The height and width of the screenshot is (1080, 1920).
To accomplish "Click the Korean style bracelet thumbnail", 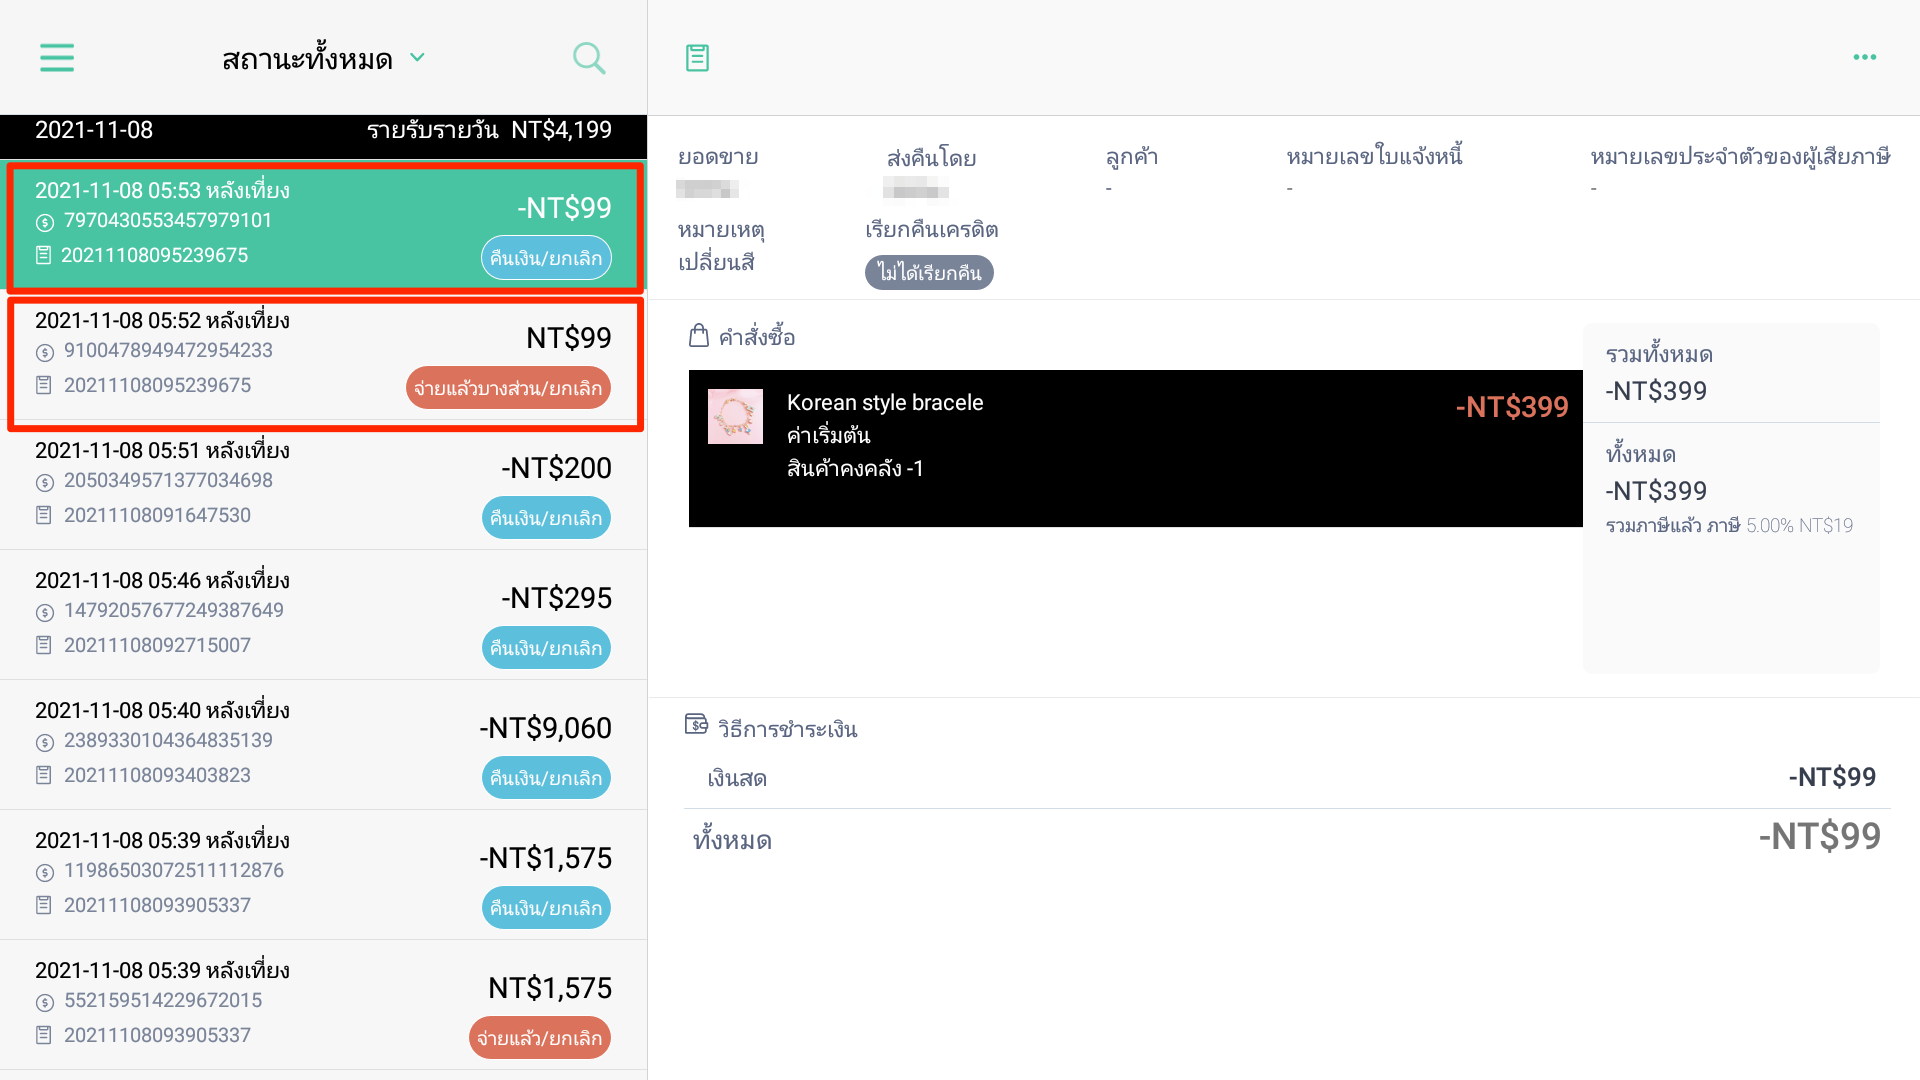I will coord(735,416).
